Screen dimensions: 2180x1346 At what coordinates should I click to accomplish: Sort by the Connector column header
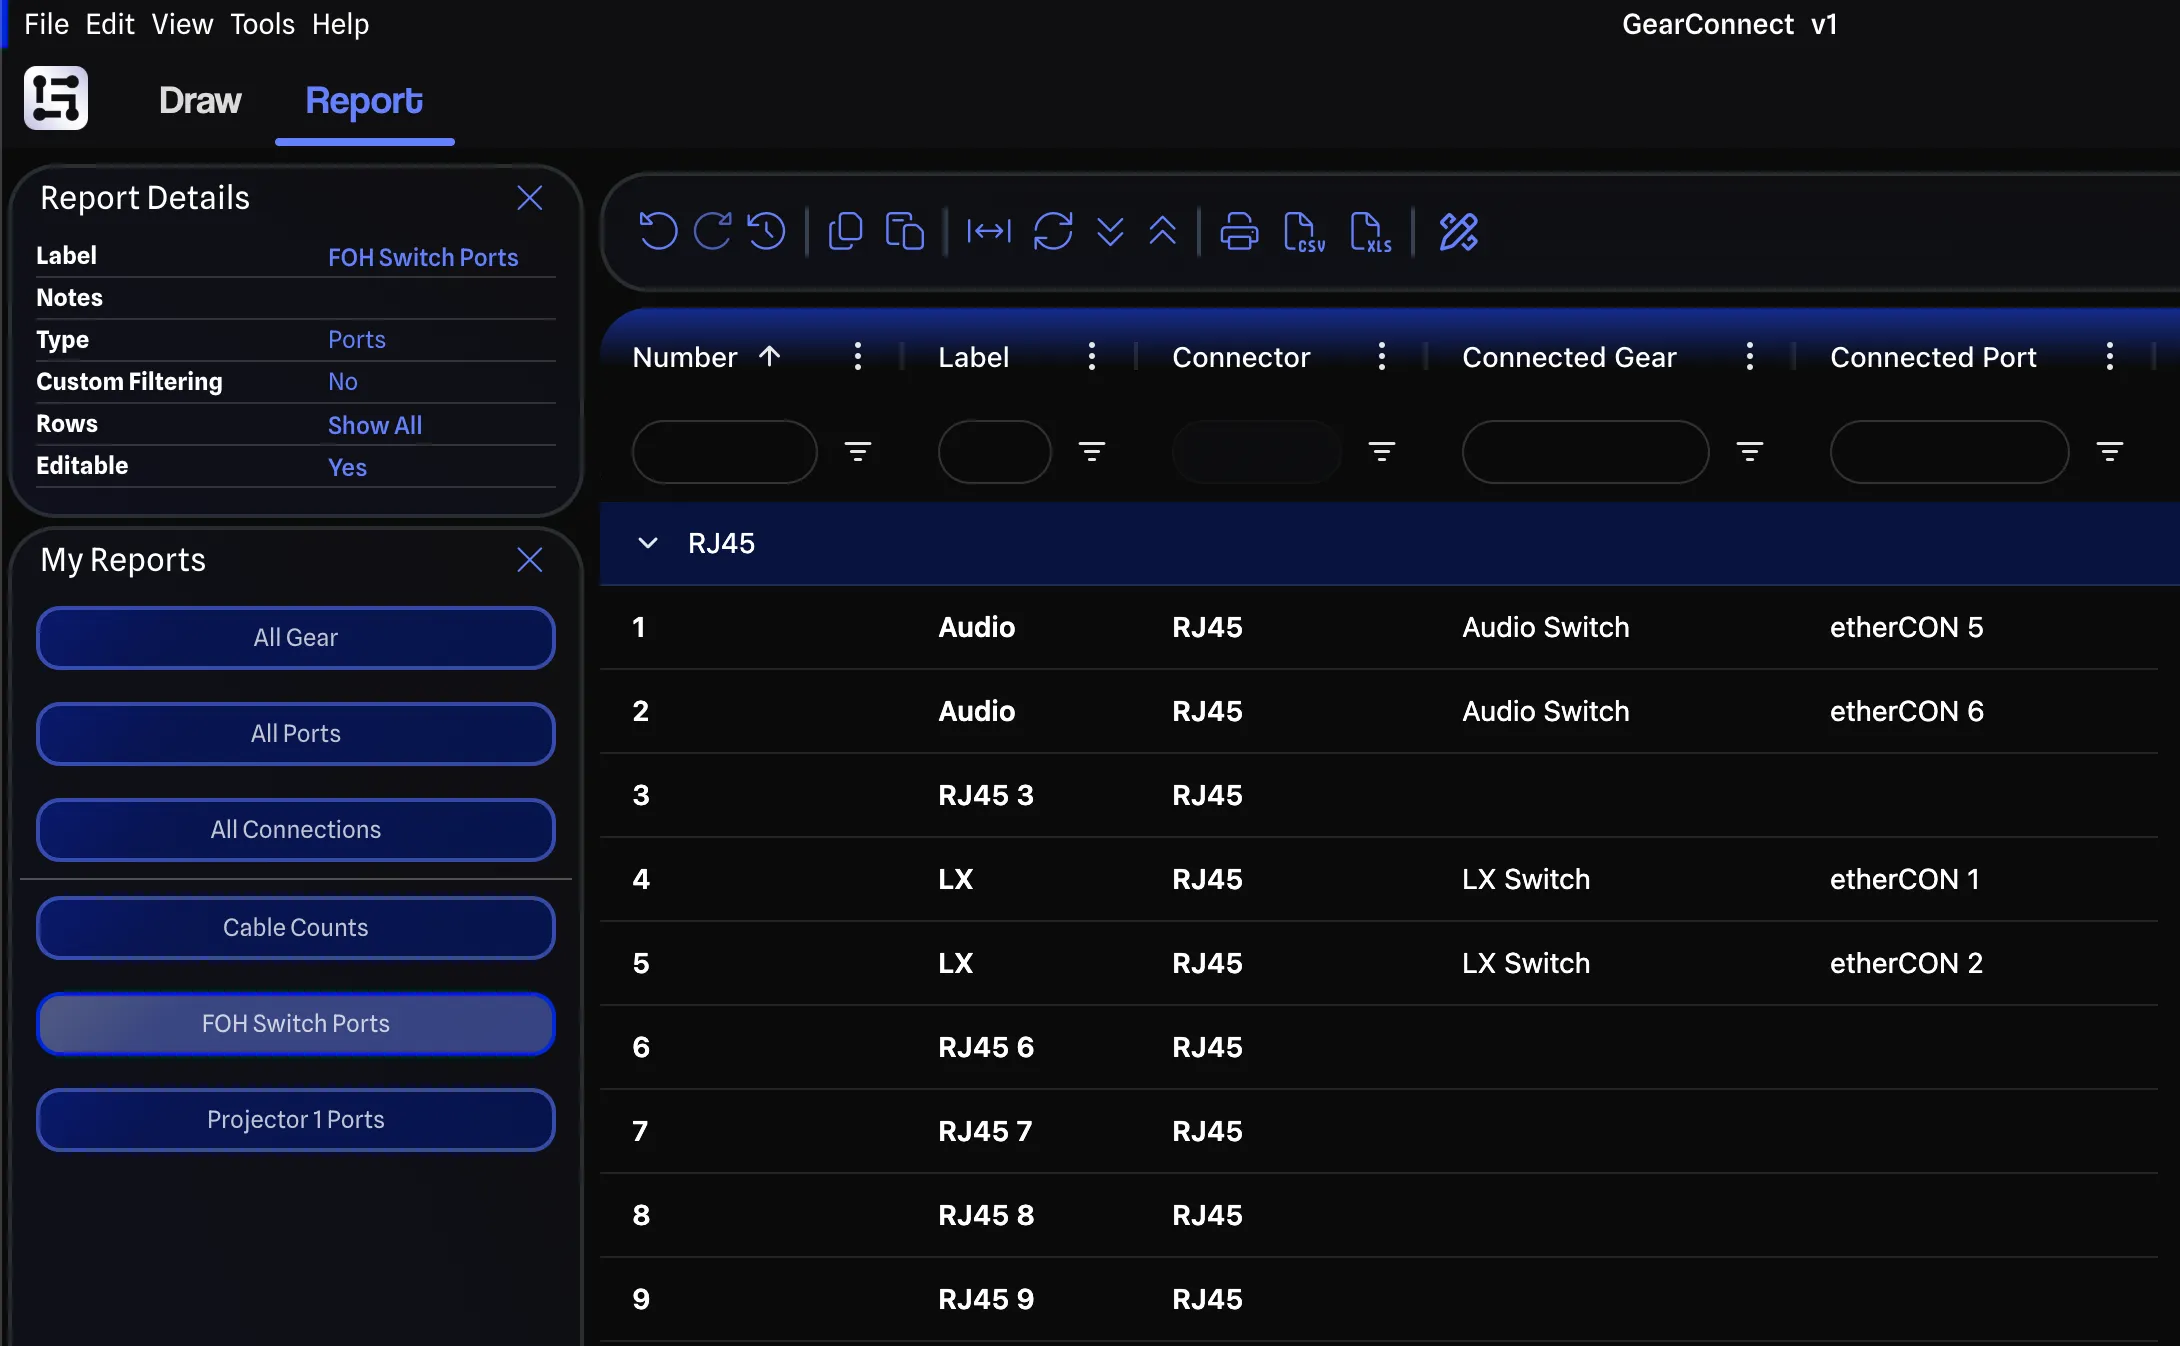coord(1241,357)
